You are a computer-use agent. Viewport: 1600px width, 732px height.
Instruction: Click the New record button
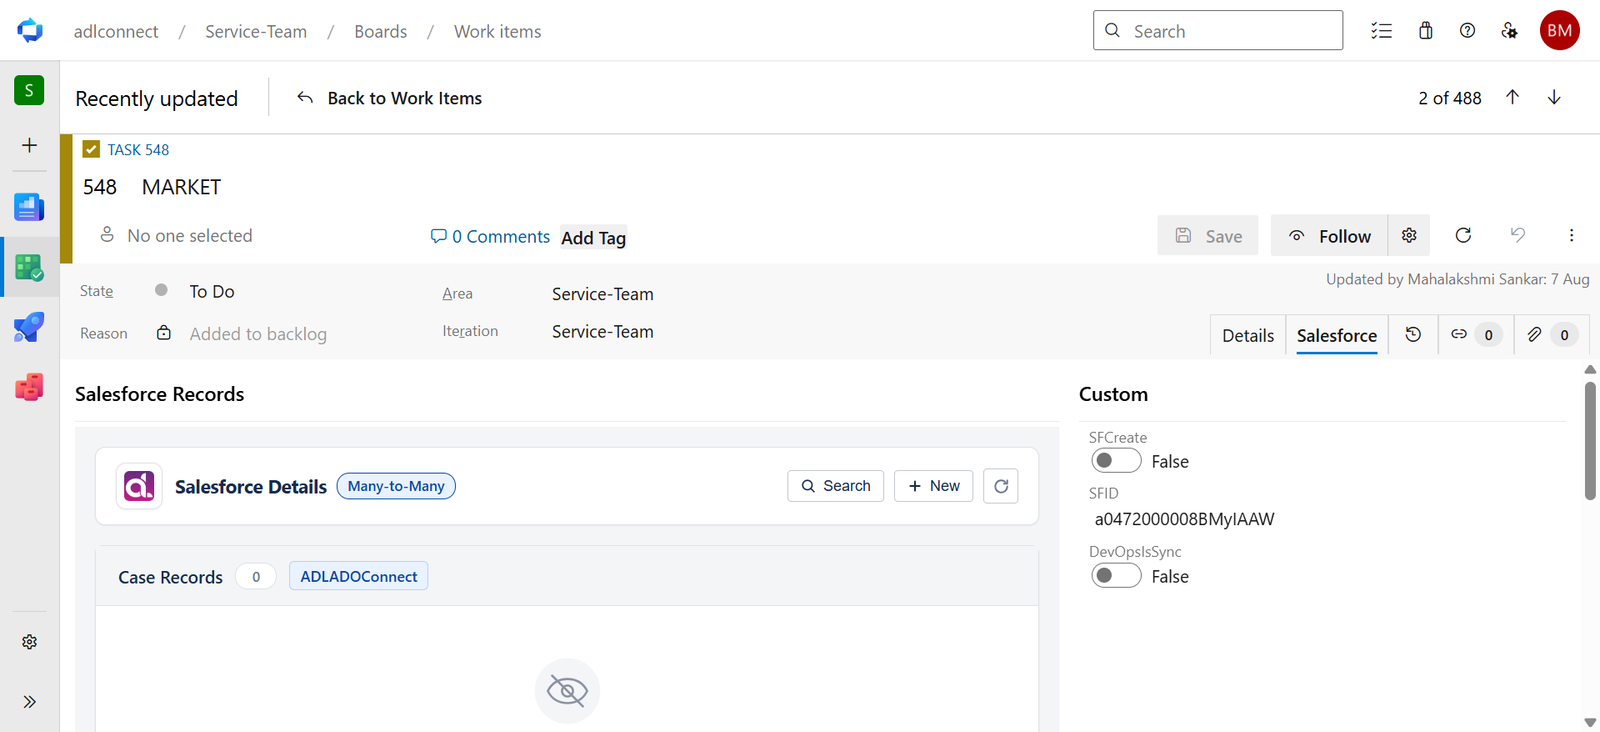tap(934, 486)
